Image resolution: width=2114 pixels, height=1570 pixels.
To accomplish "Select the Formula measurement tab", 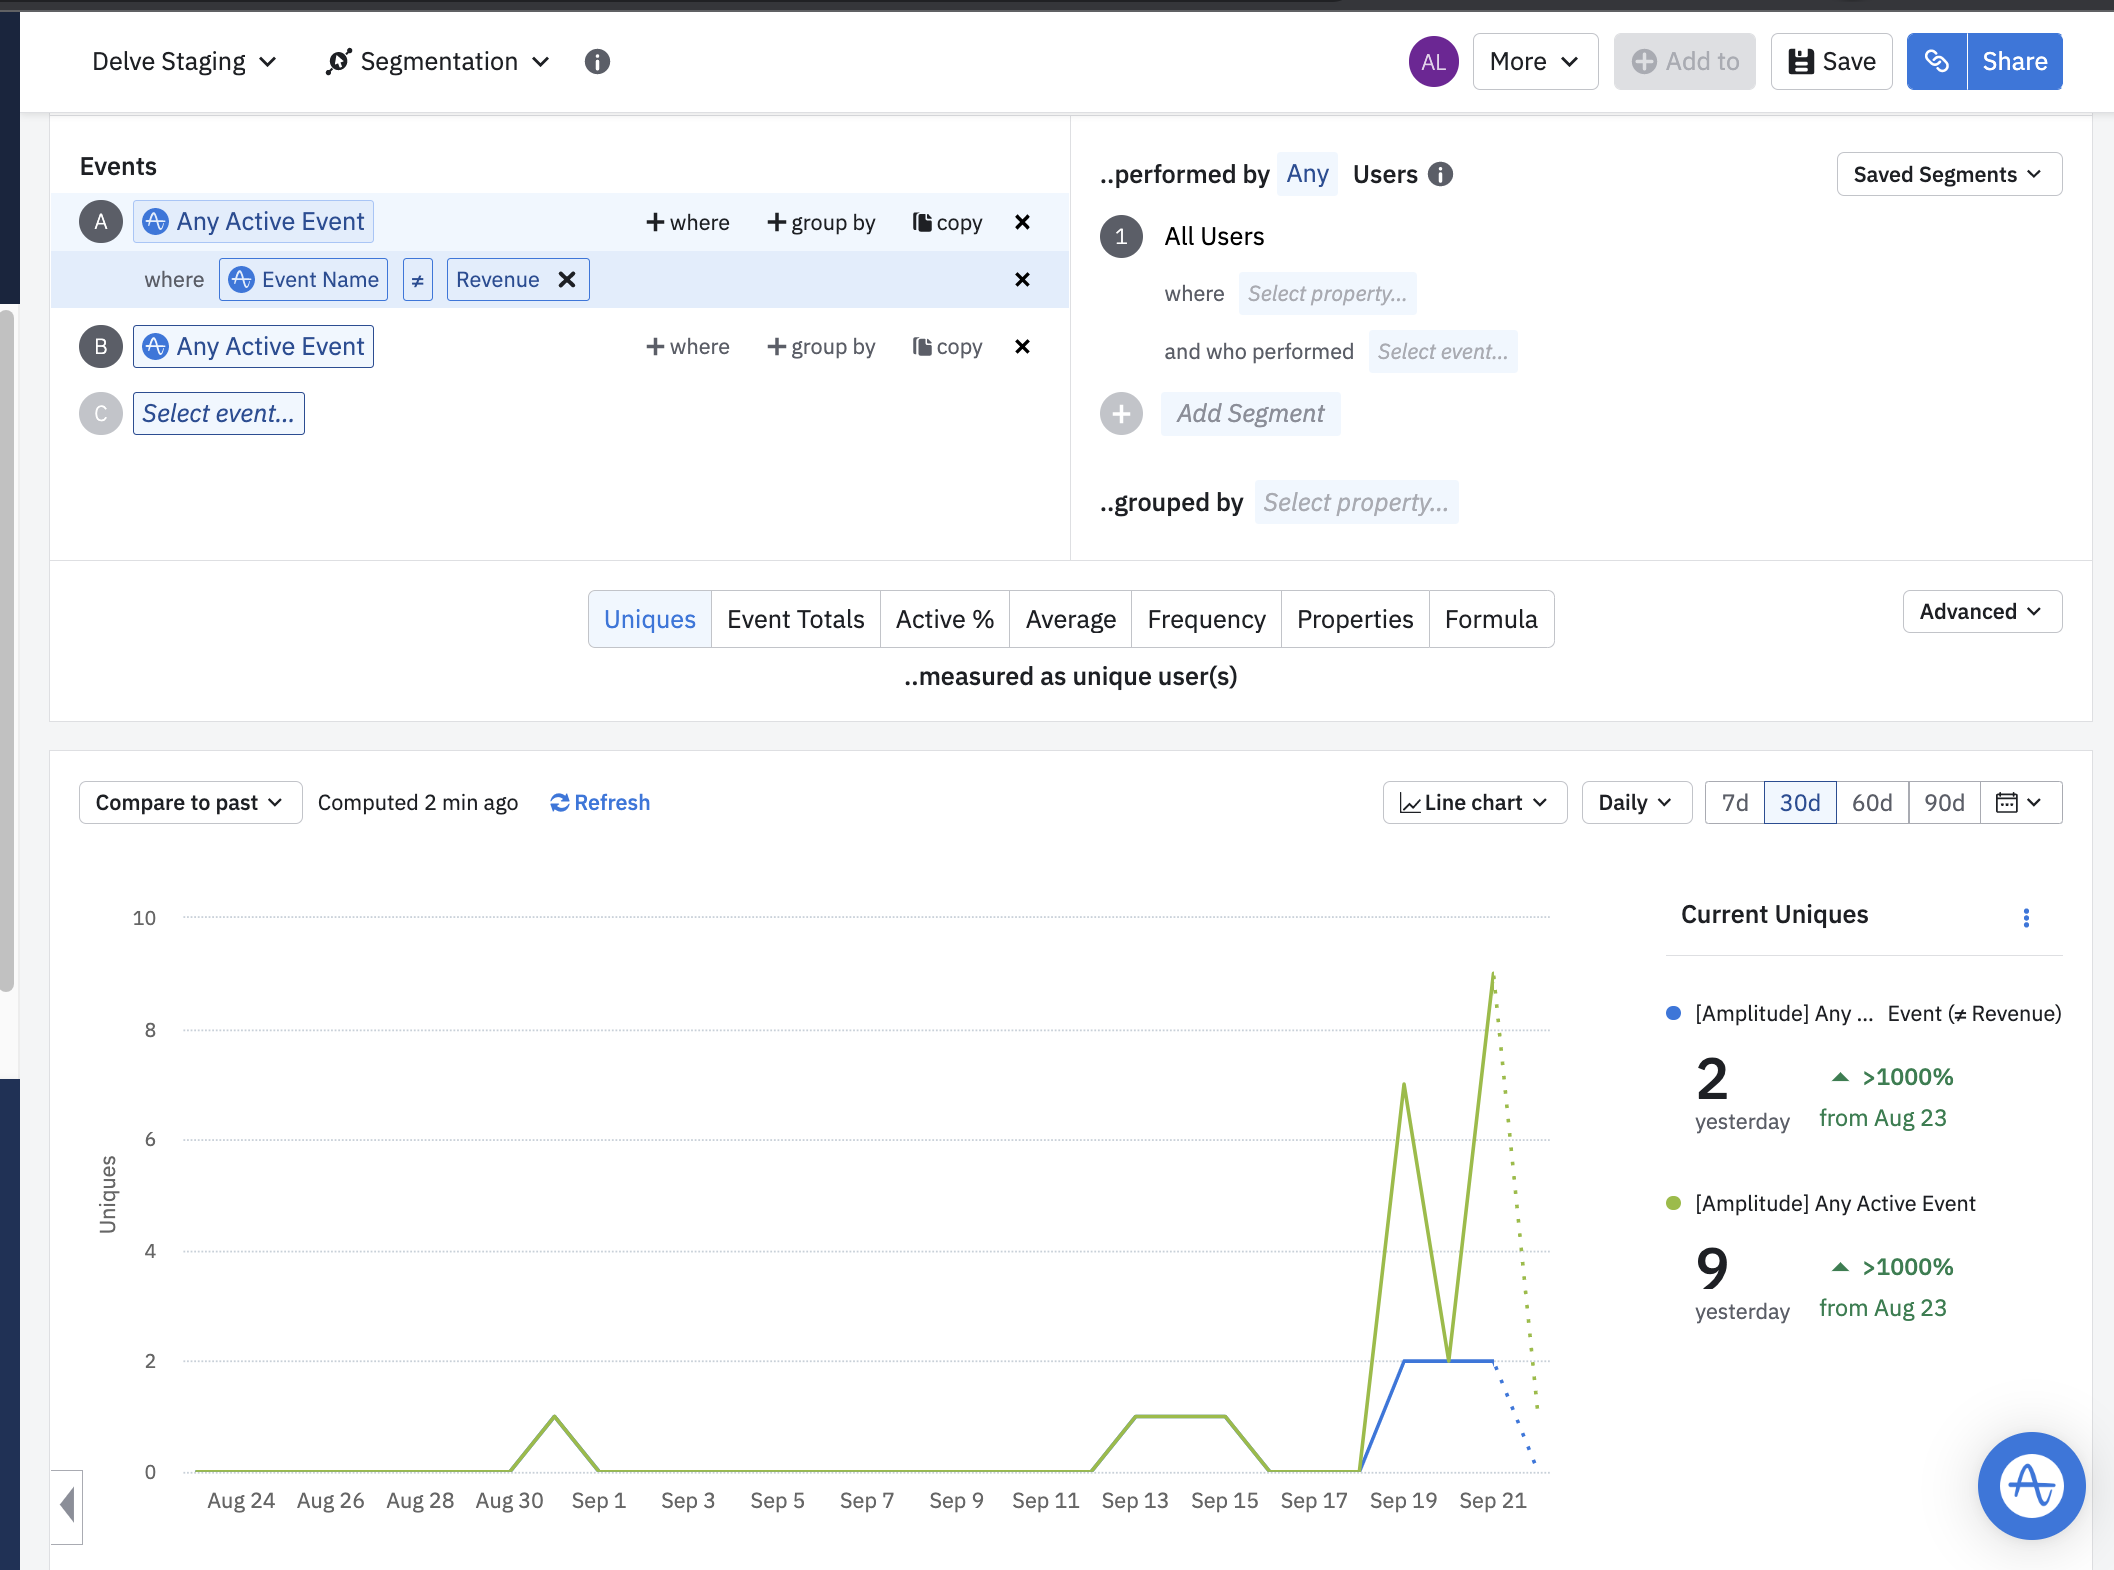I will tap(1490, 620).
